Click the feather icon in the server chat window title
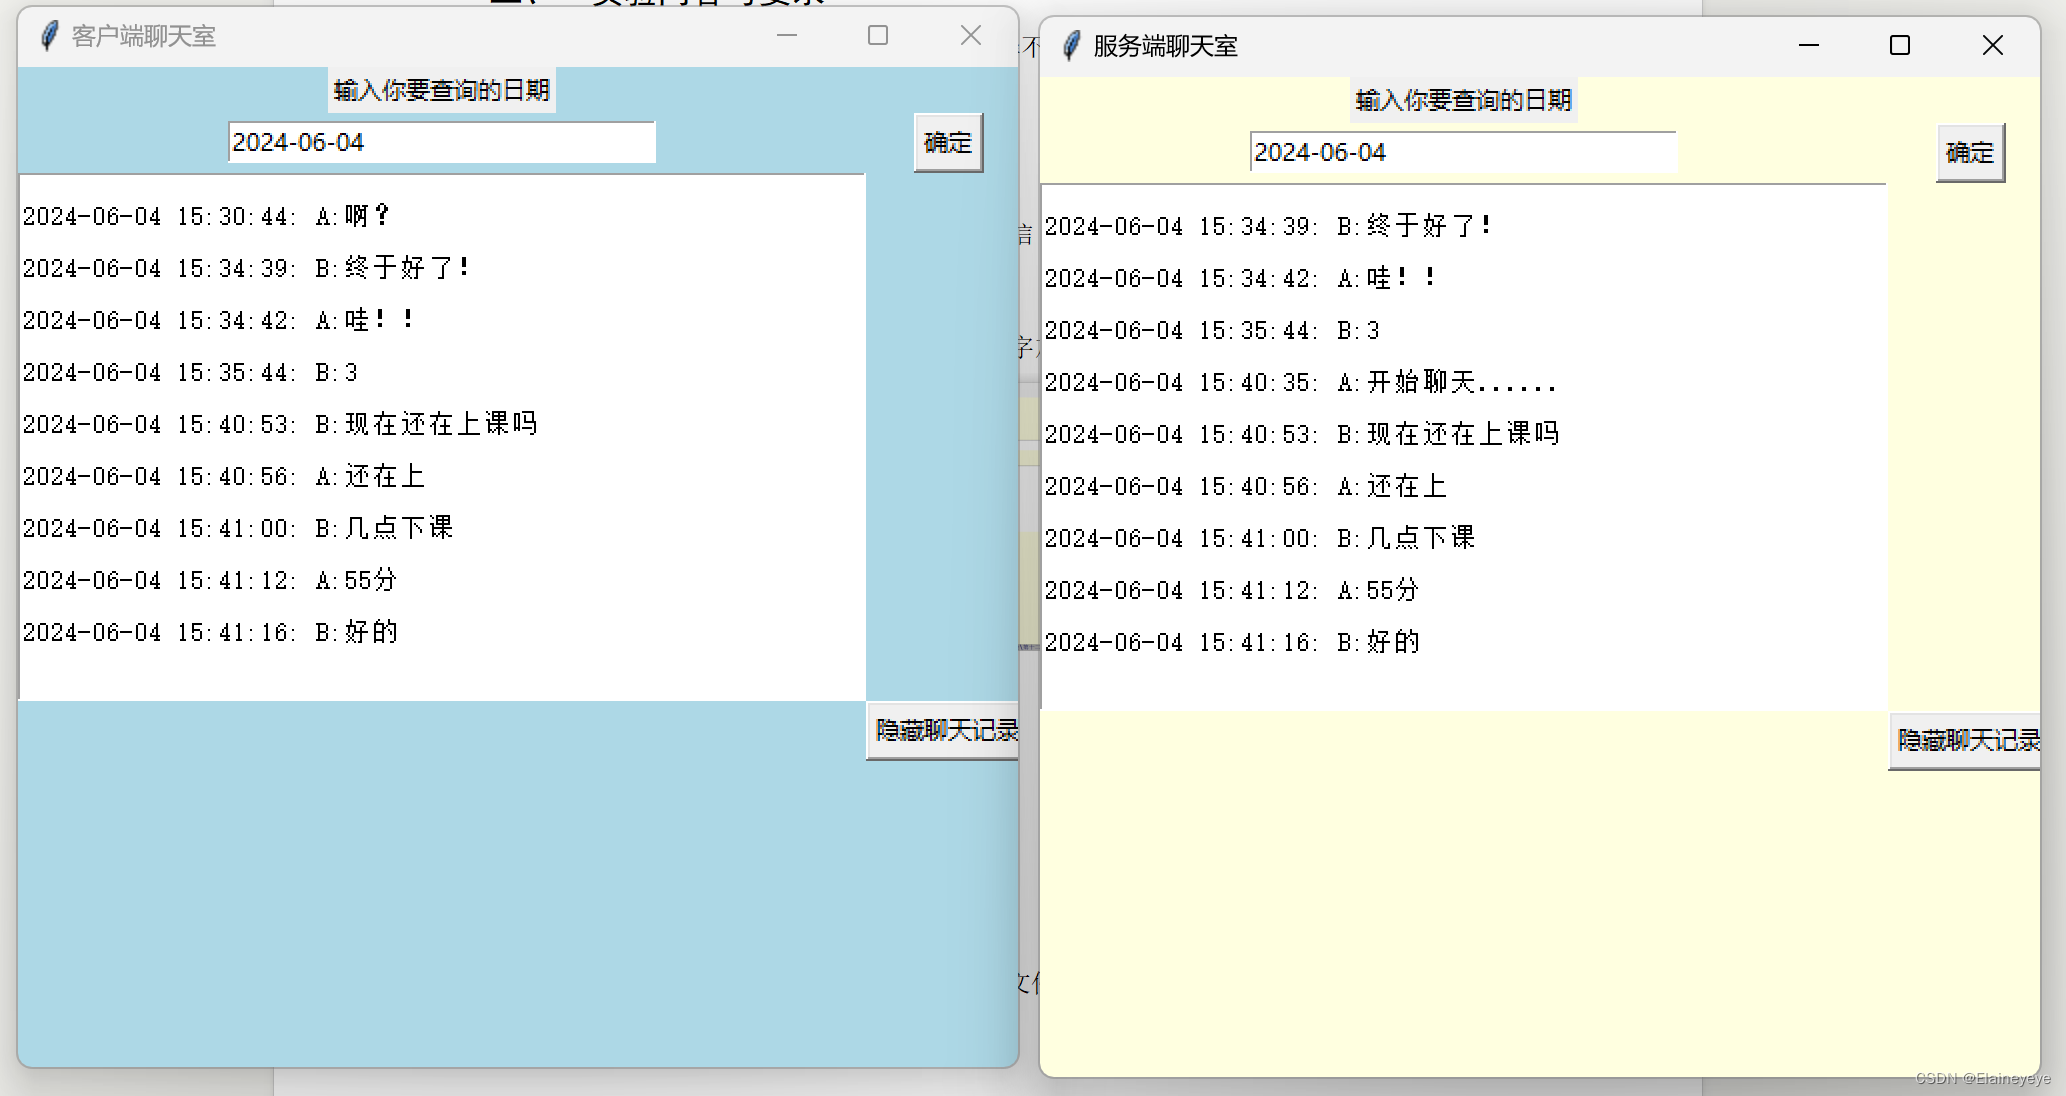 1071,46
